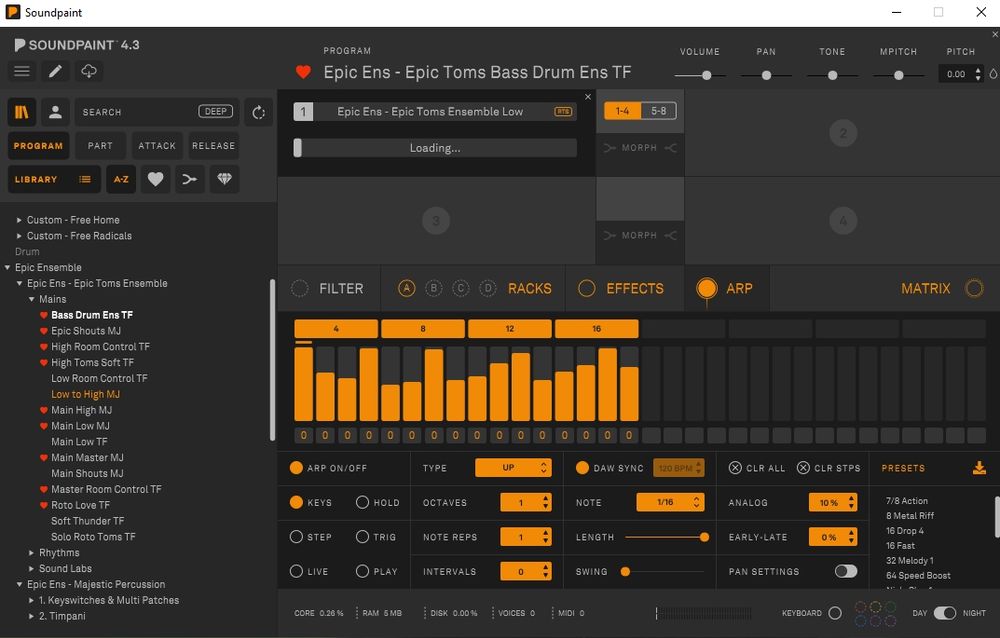Toggle the PAN SETTINGS switch
The image size is (1000, 638).
[846, 571]
